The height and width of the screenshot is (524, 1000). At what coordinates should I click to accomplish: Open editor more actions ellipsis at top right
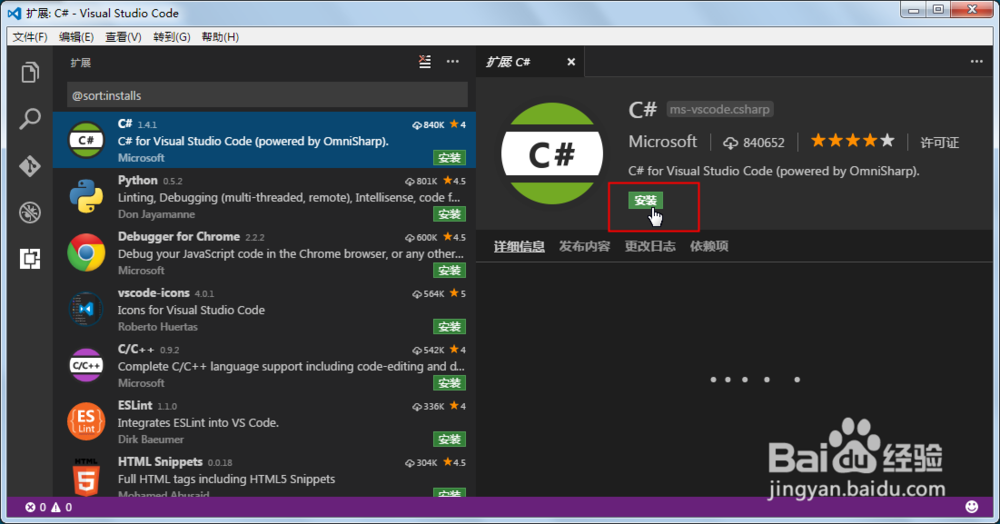pyautogui.click(x=976, y=62)
